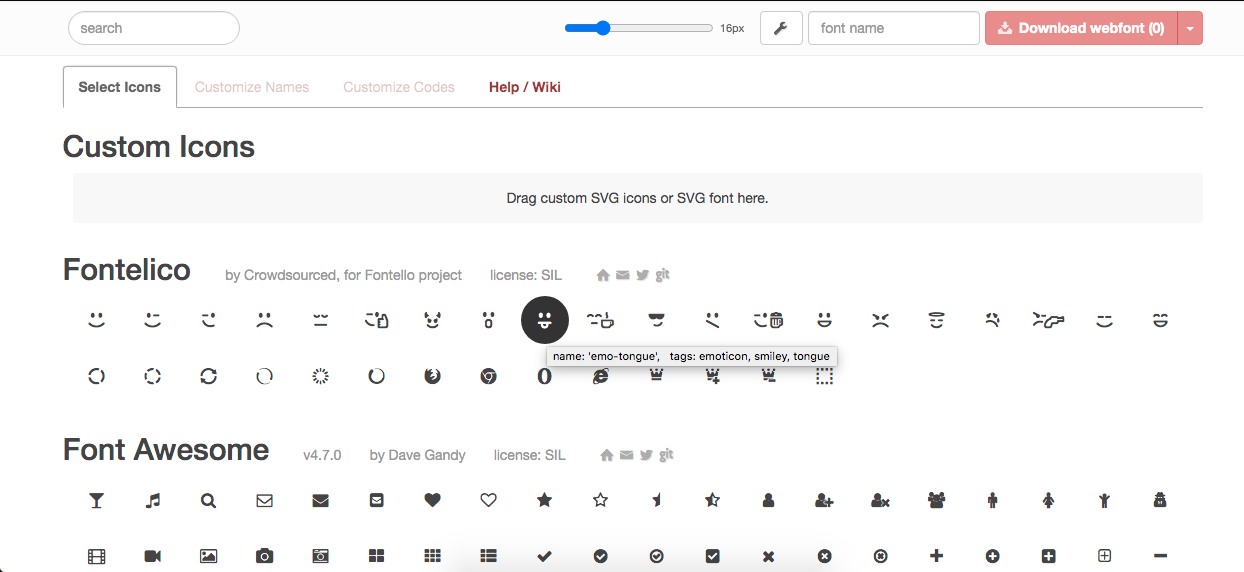Select the Font Awesome music note icon
Screen dimensions: 1244x572
tap(153, 500)
